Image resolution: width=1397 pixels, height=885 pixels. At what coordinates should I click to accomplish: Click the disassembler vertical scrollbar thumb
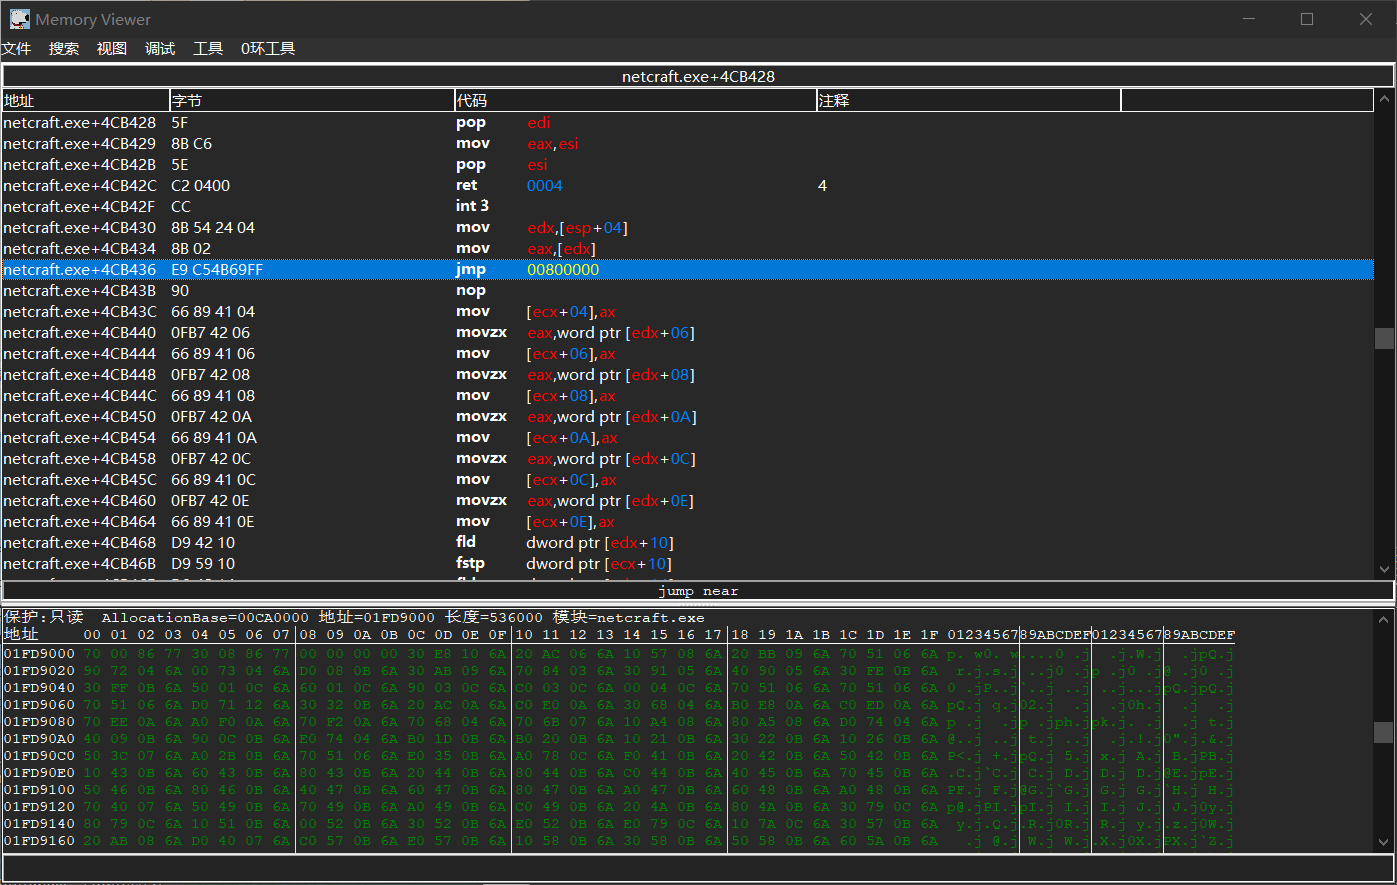coord(1384,339)
